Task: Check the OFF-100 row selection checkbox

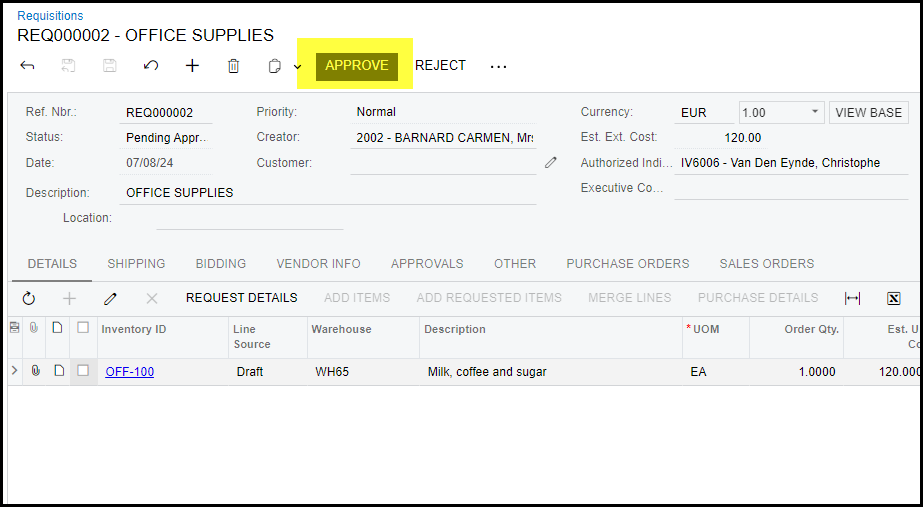Action: coord(83,371)
